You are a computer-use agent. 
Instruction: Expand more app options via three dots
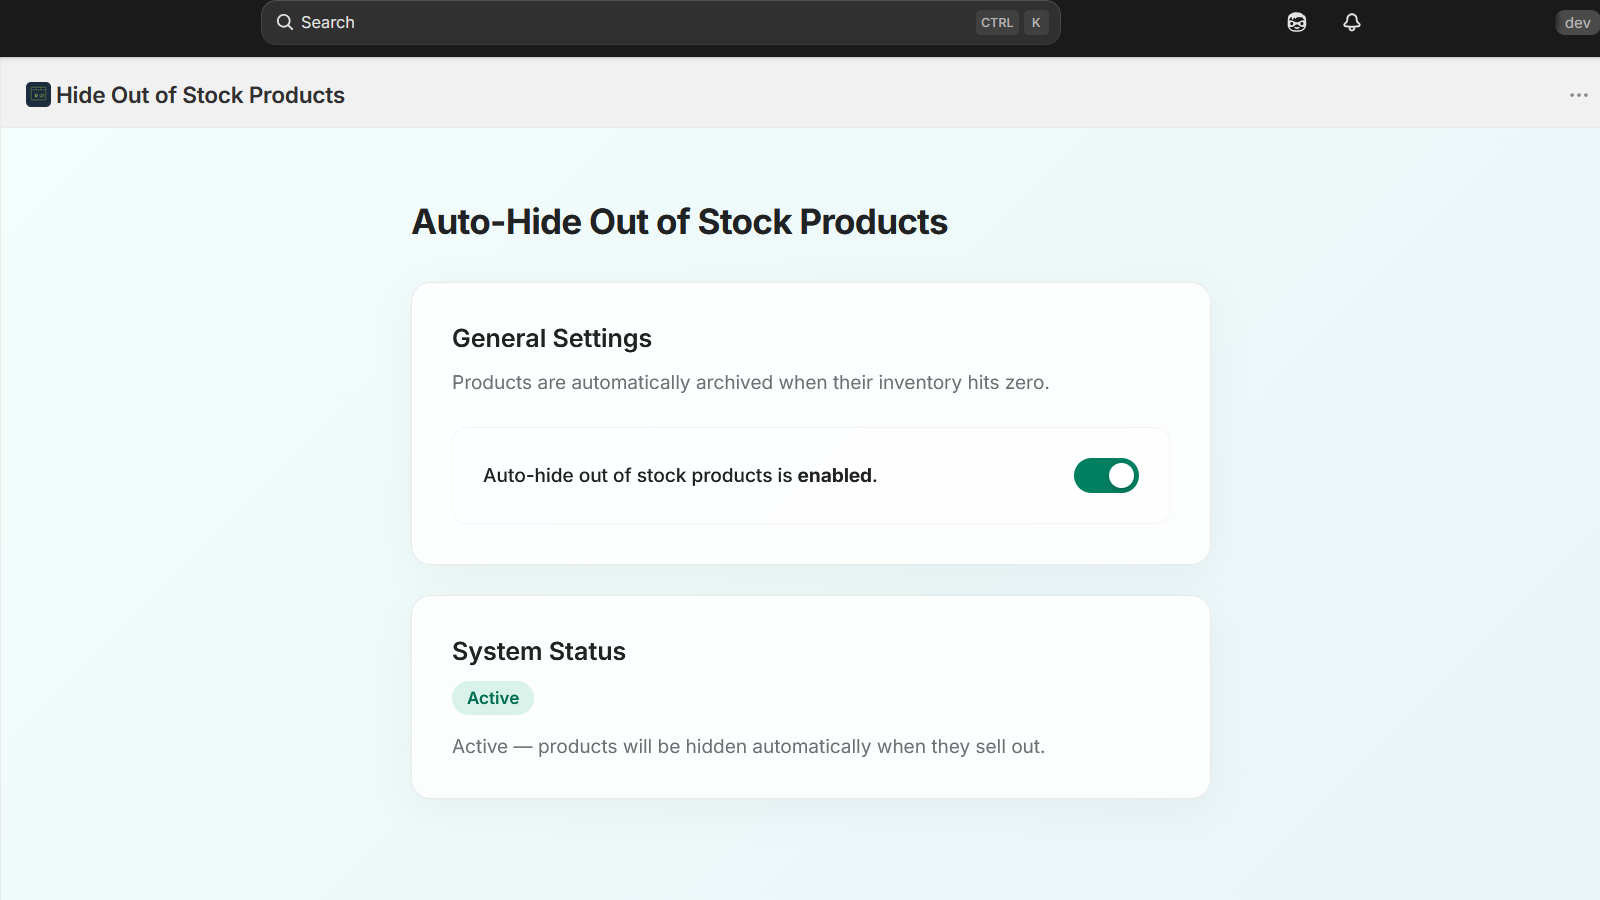[1577, 94]
